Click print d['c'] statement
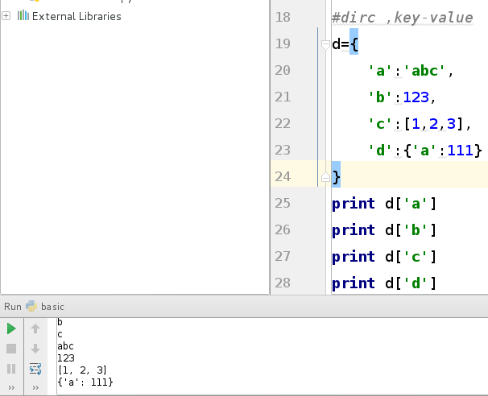This screenshot has height=396, width=488. 384,257
